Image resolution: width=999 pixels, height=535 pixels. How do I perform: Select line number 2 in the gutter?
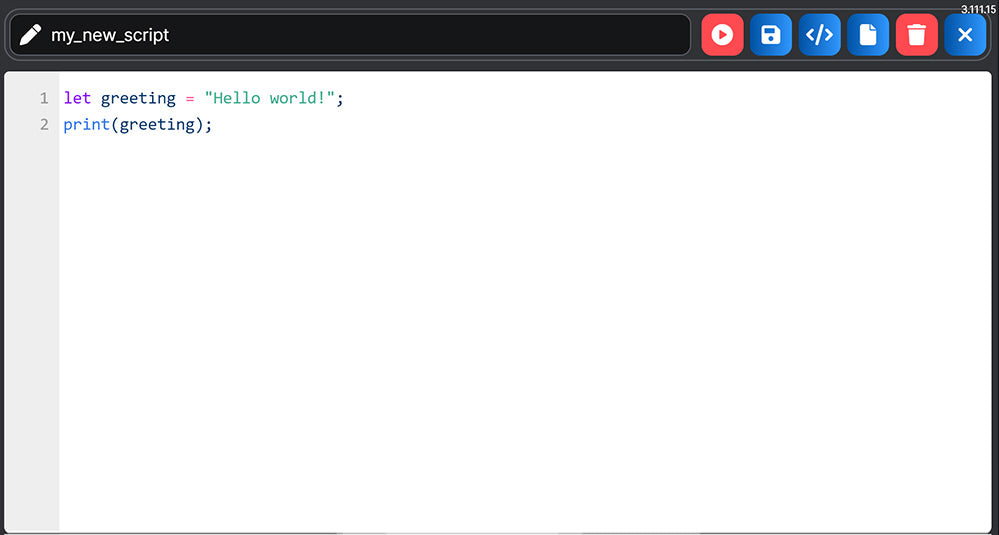pyautogui.click(x=43, y=125)
